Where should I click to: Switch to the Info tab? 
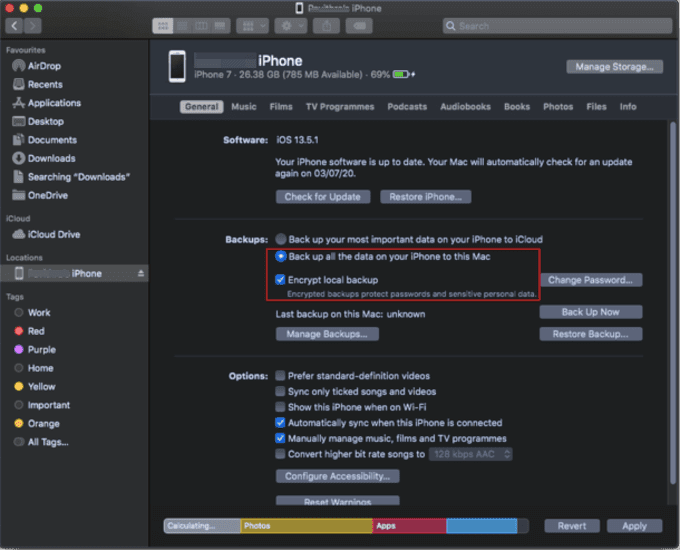628,107
